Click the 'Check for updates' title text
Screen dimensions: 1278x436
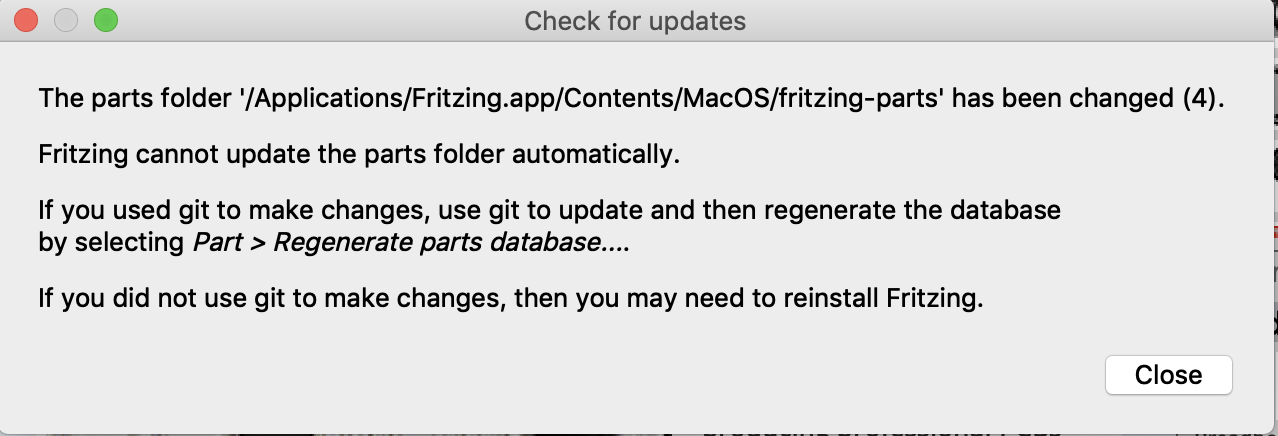[635, 20]
